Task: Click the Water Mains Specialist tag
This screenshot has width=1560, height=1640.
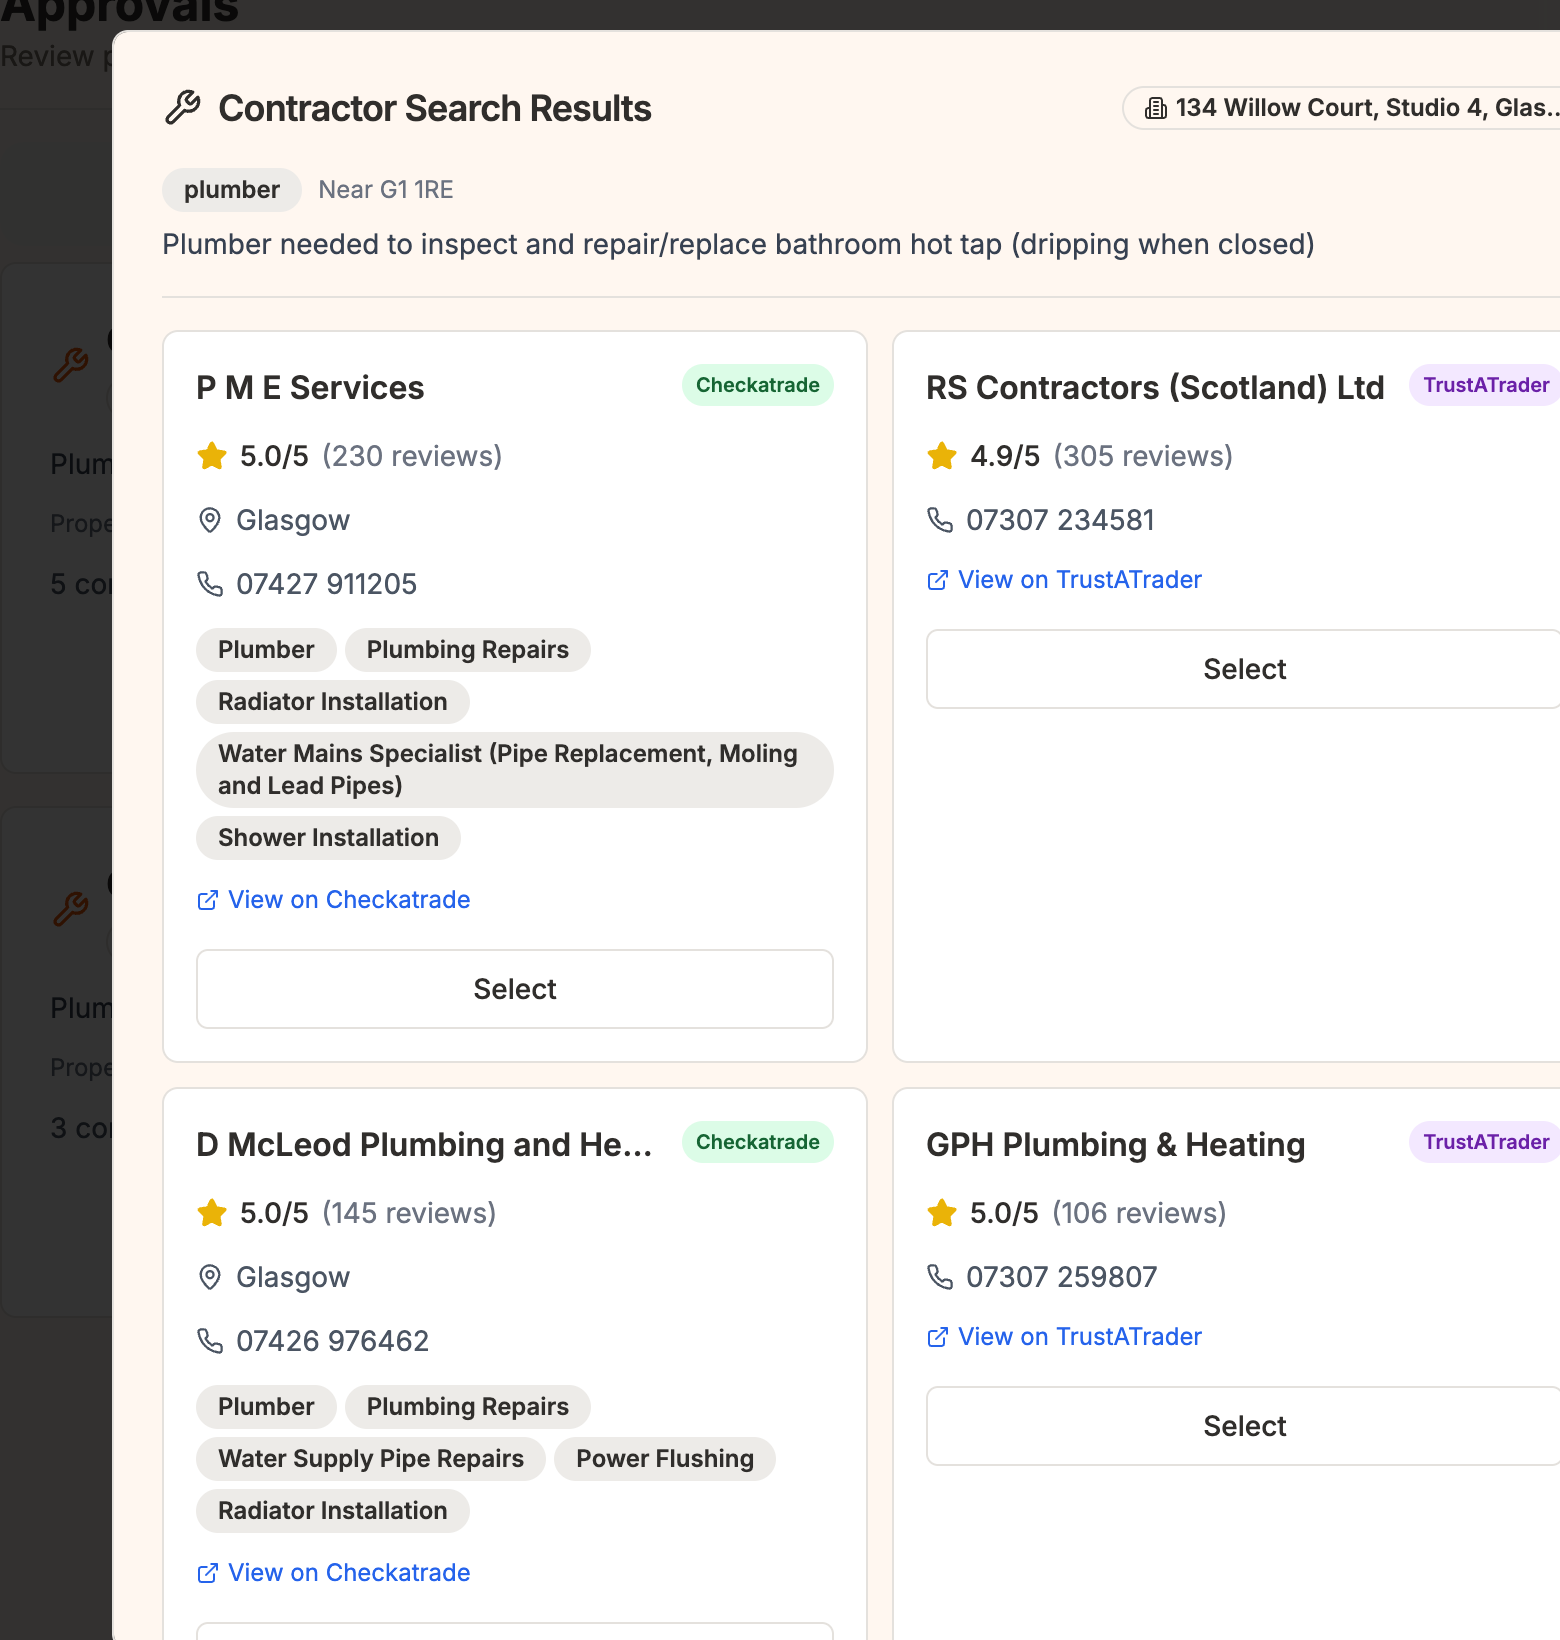Action: [515, 770]
